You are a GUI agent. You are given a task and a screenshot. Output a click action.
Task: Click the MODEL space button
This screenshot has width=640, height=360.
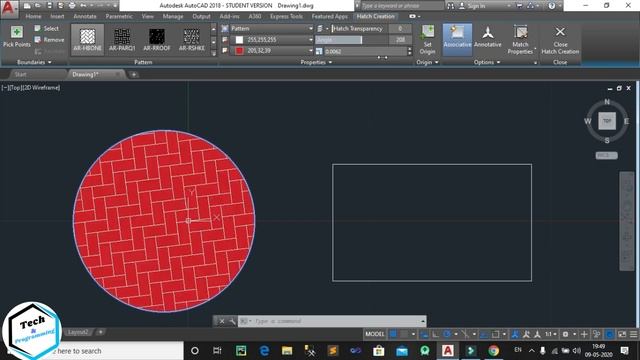point(375,334)
